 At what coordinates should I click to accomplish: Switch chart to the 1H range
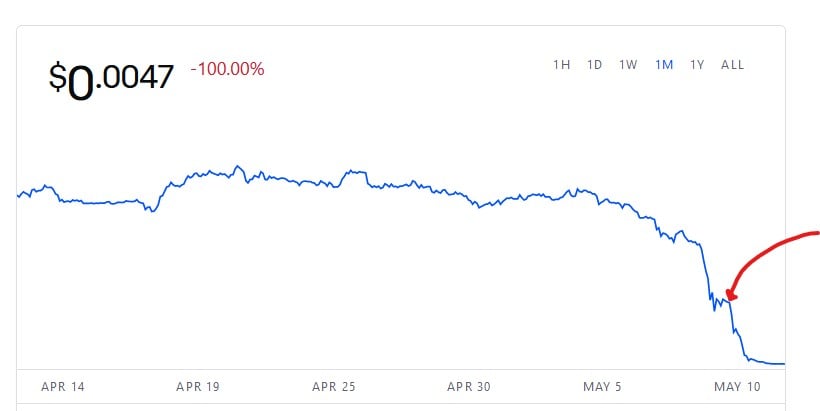coord(562,65)
